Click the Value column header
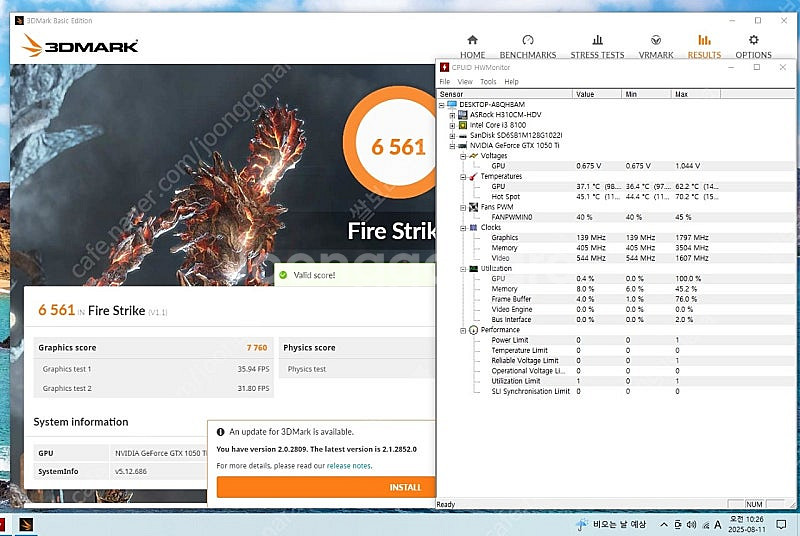The image size is (800, 536). [597, 94]
